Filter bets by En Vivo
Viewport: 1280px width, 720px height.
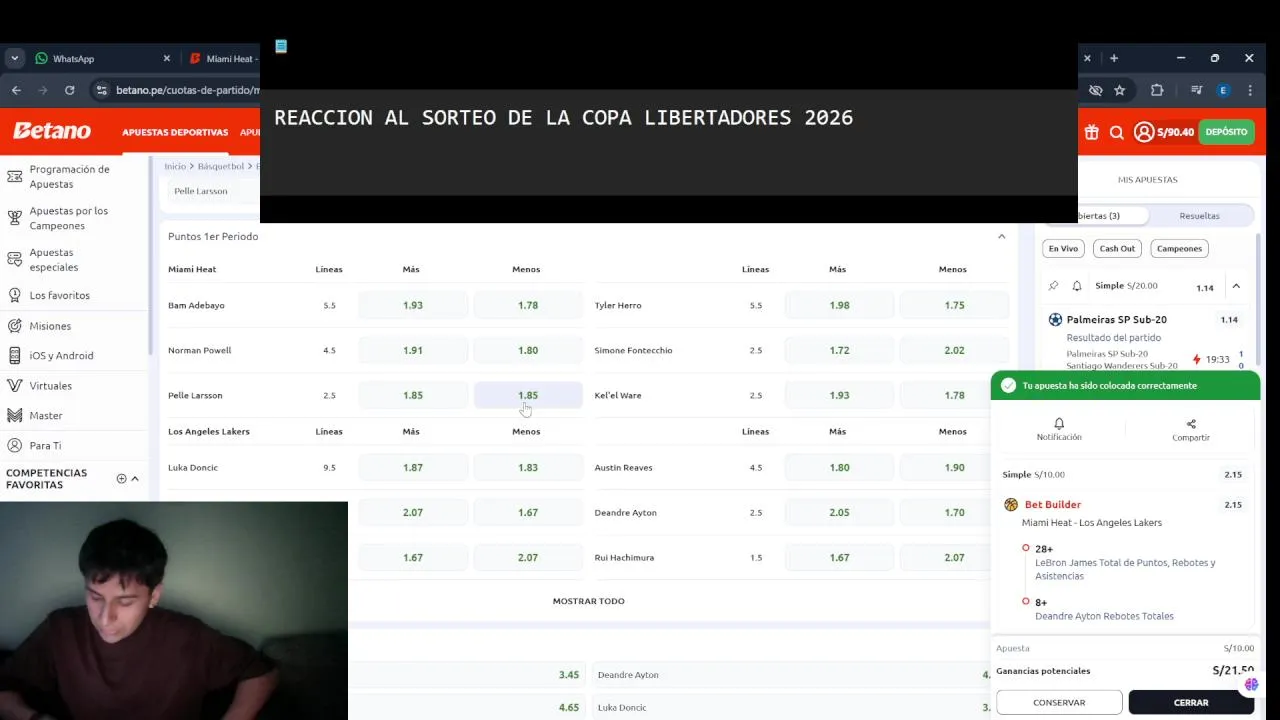click(1063, 248)
